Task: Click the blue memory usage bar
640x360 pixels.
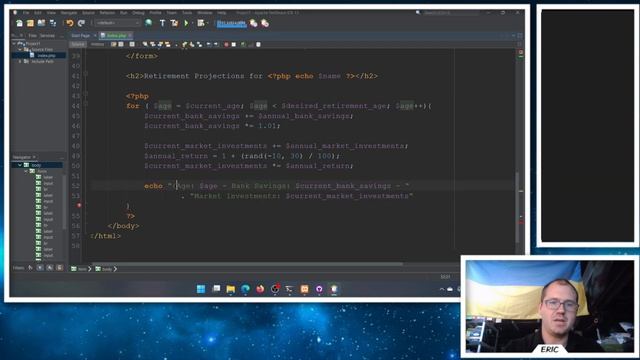Action: (x=231, y=23)
